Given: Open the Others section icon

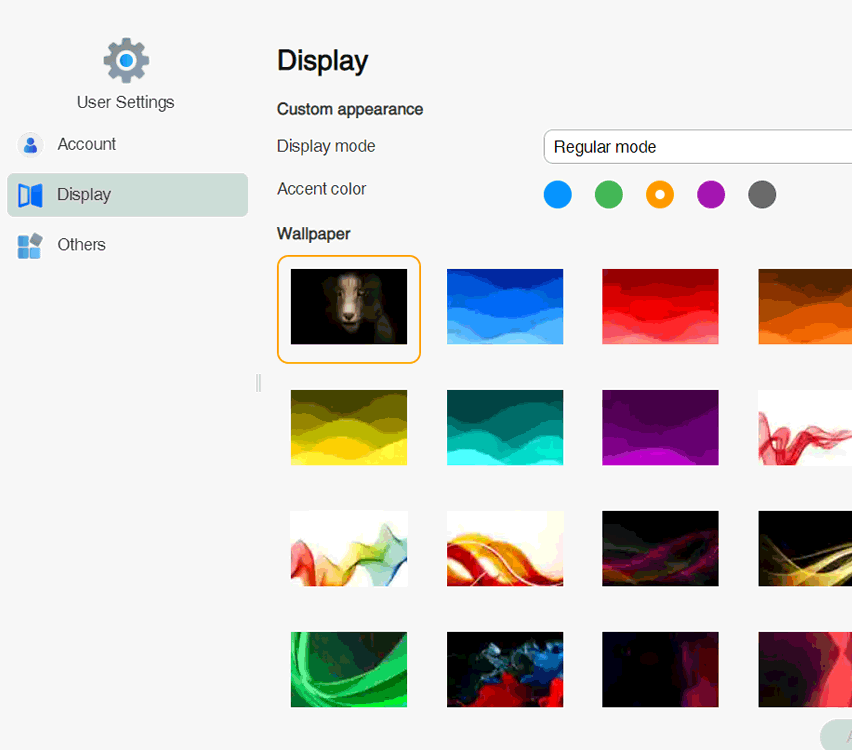Looking at the screenshot, I should coord(30,246).
